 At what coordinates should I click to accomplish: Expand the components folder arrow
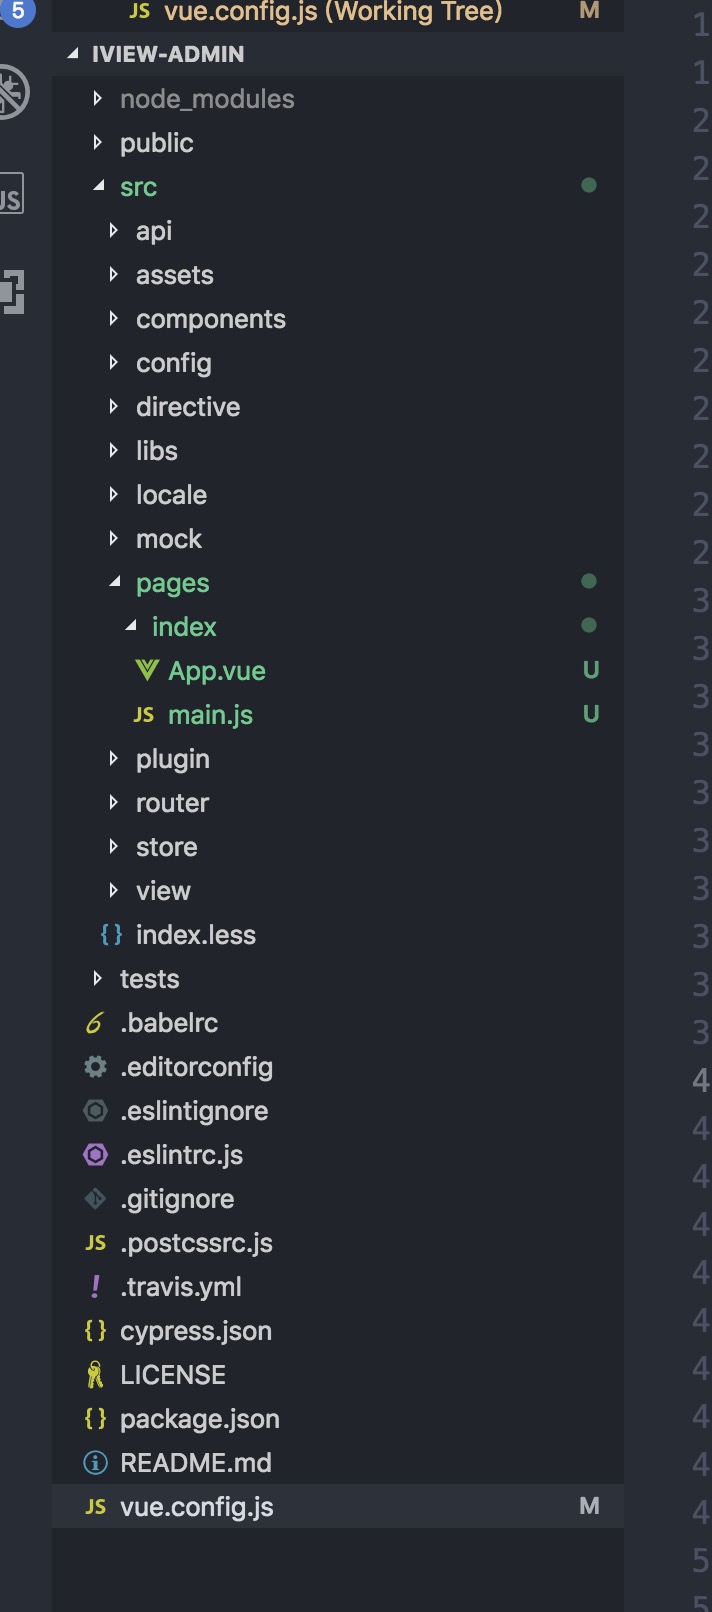114,318
